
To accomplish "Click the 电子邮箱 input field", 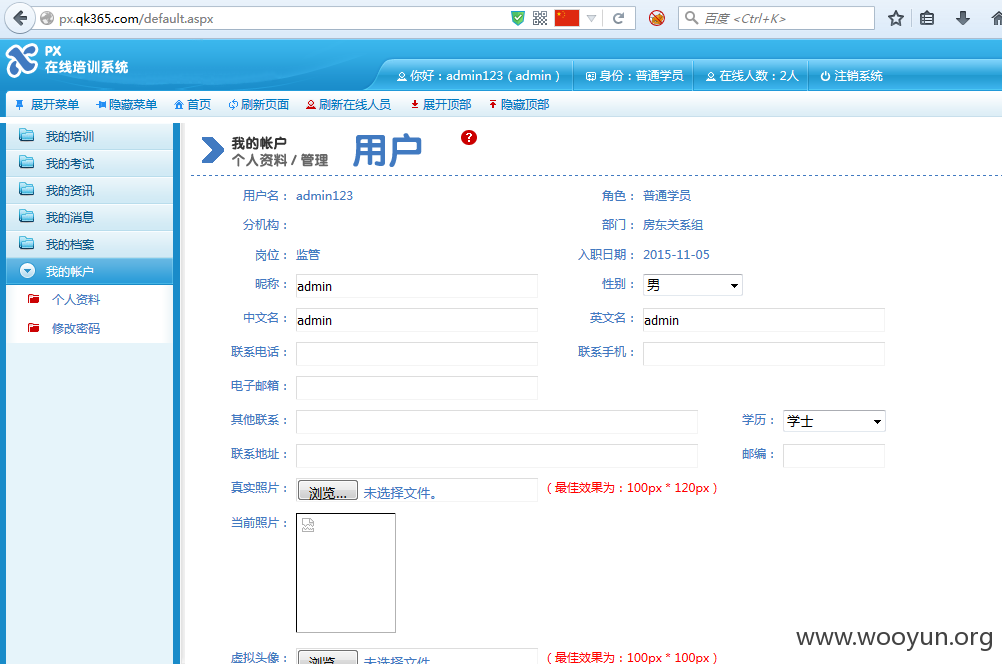I will tap(417, 387).
